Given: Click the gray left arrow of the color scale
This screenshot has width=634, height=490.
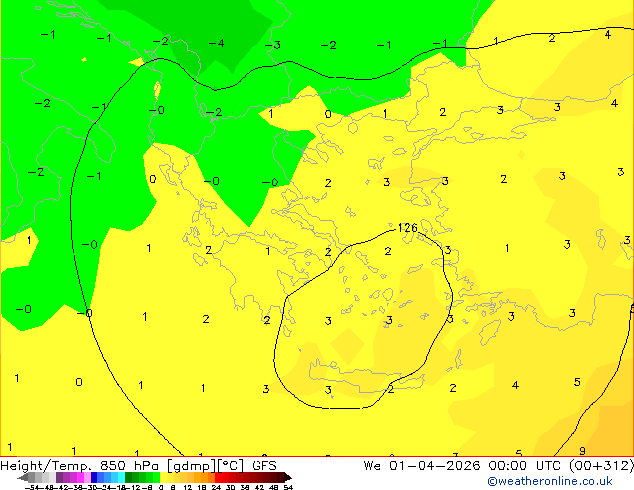Looking at the screenshot, I should (x=23, y=477).
